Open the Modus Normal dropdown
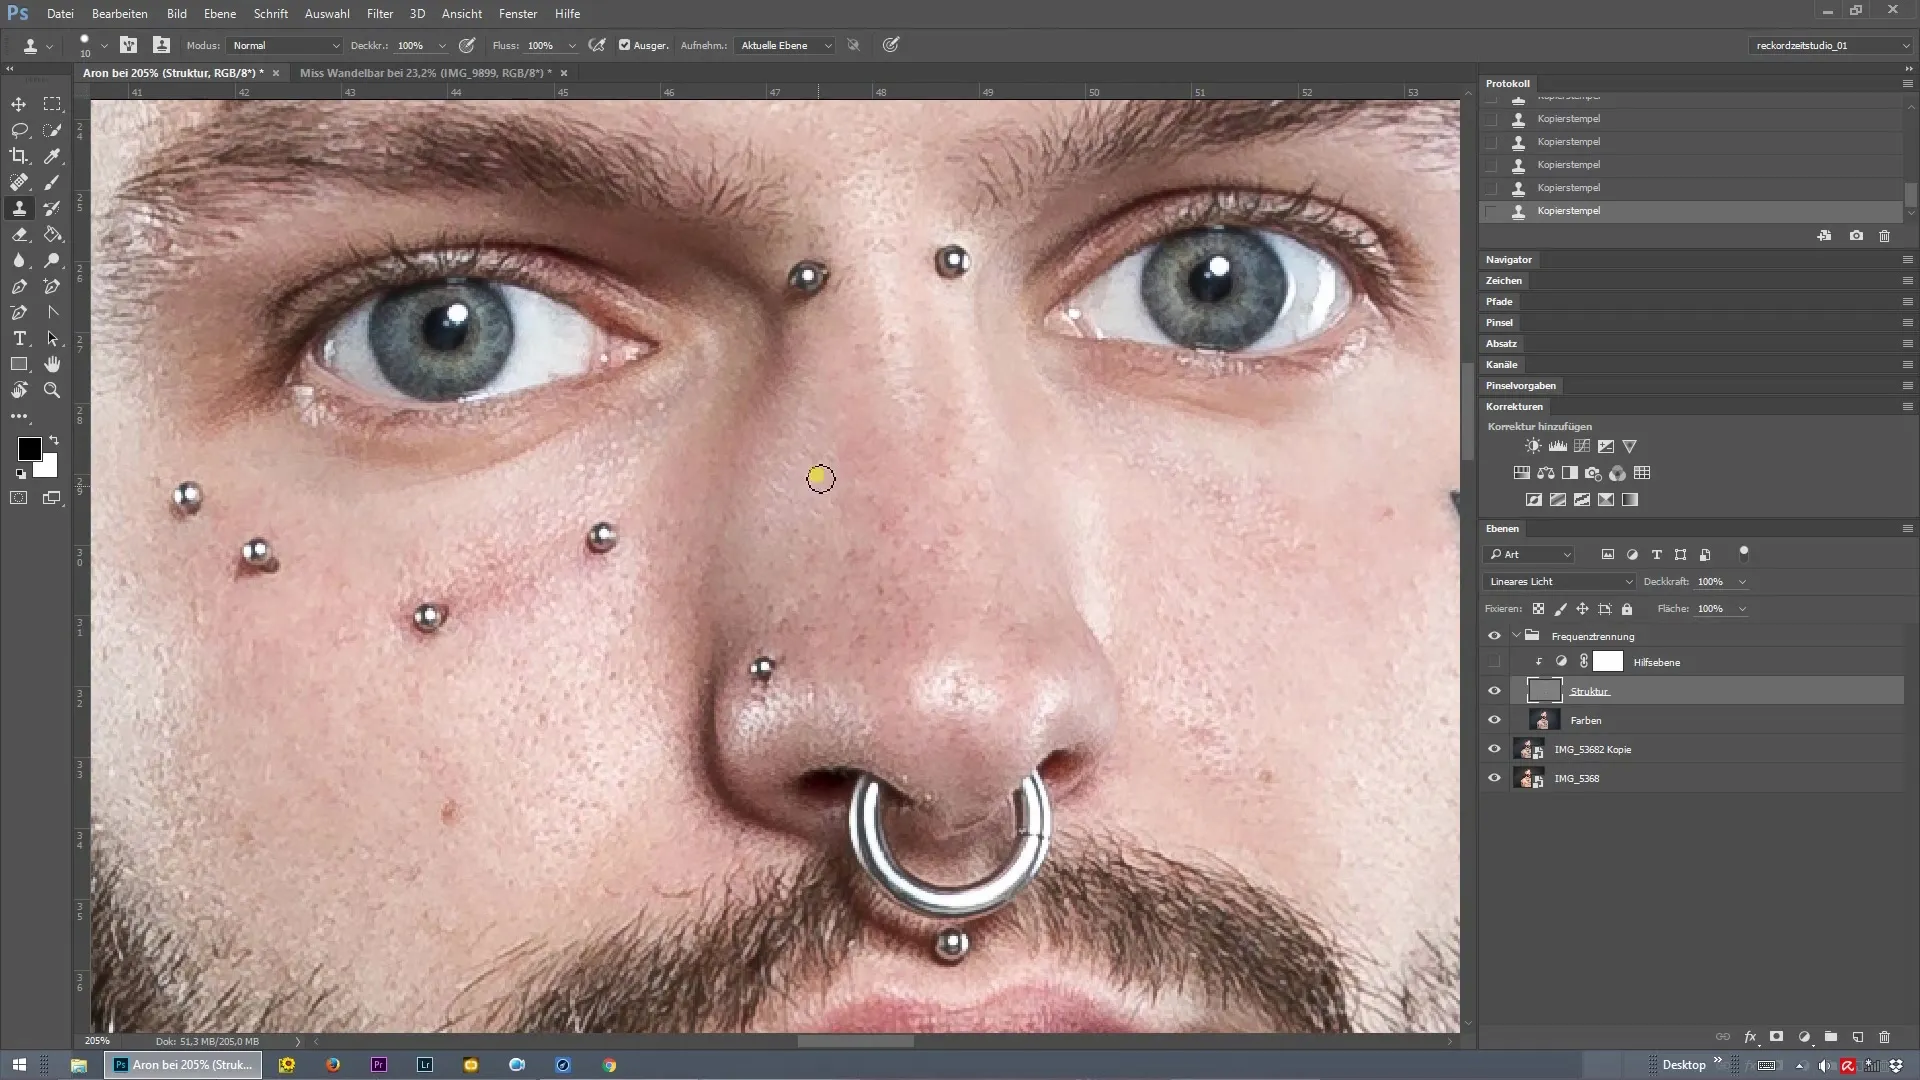 pyautogui.click(x=285, y=45)
